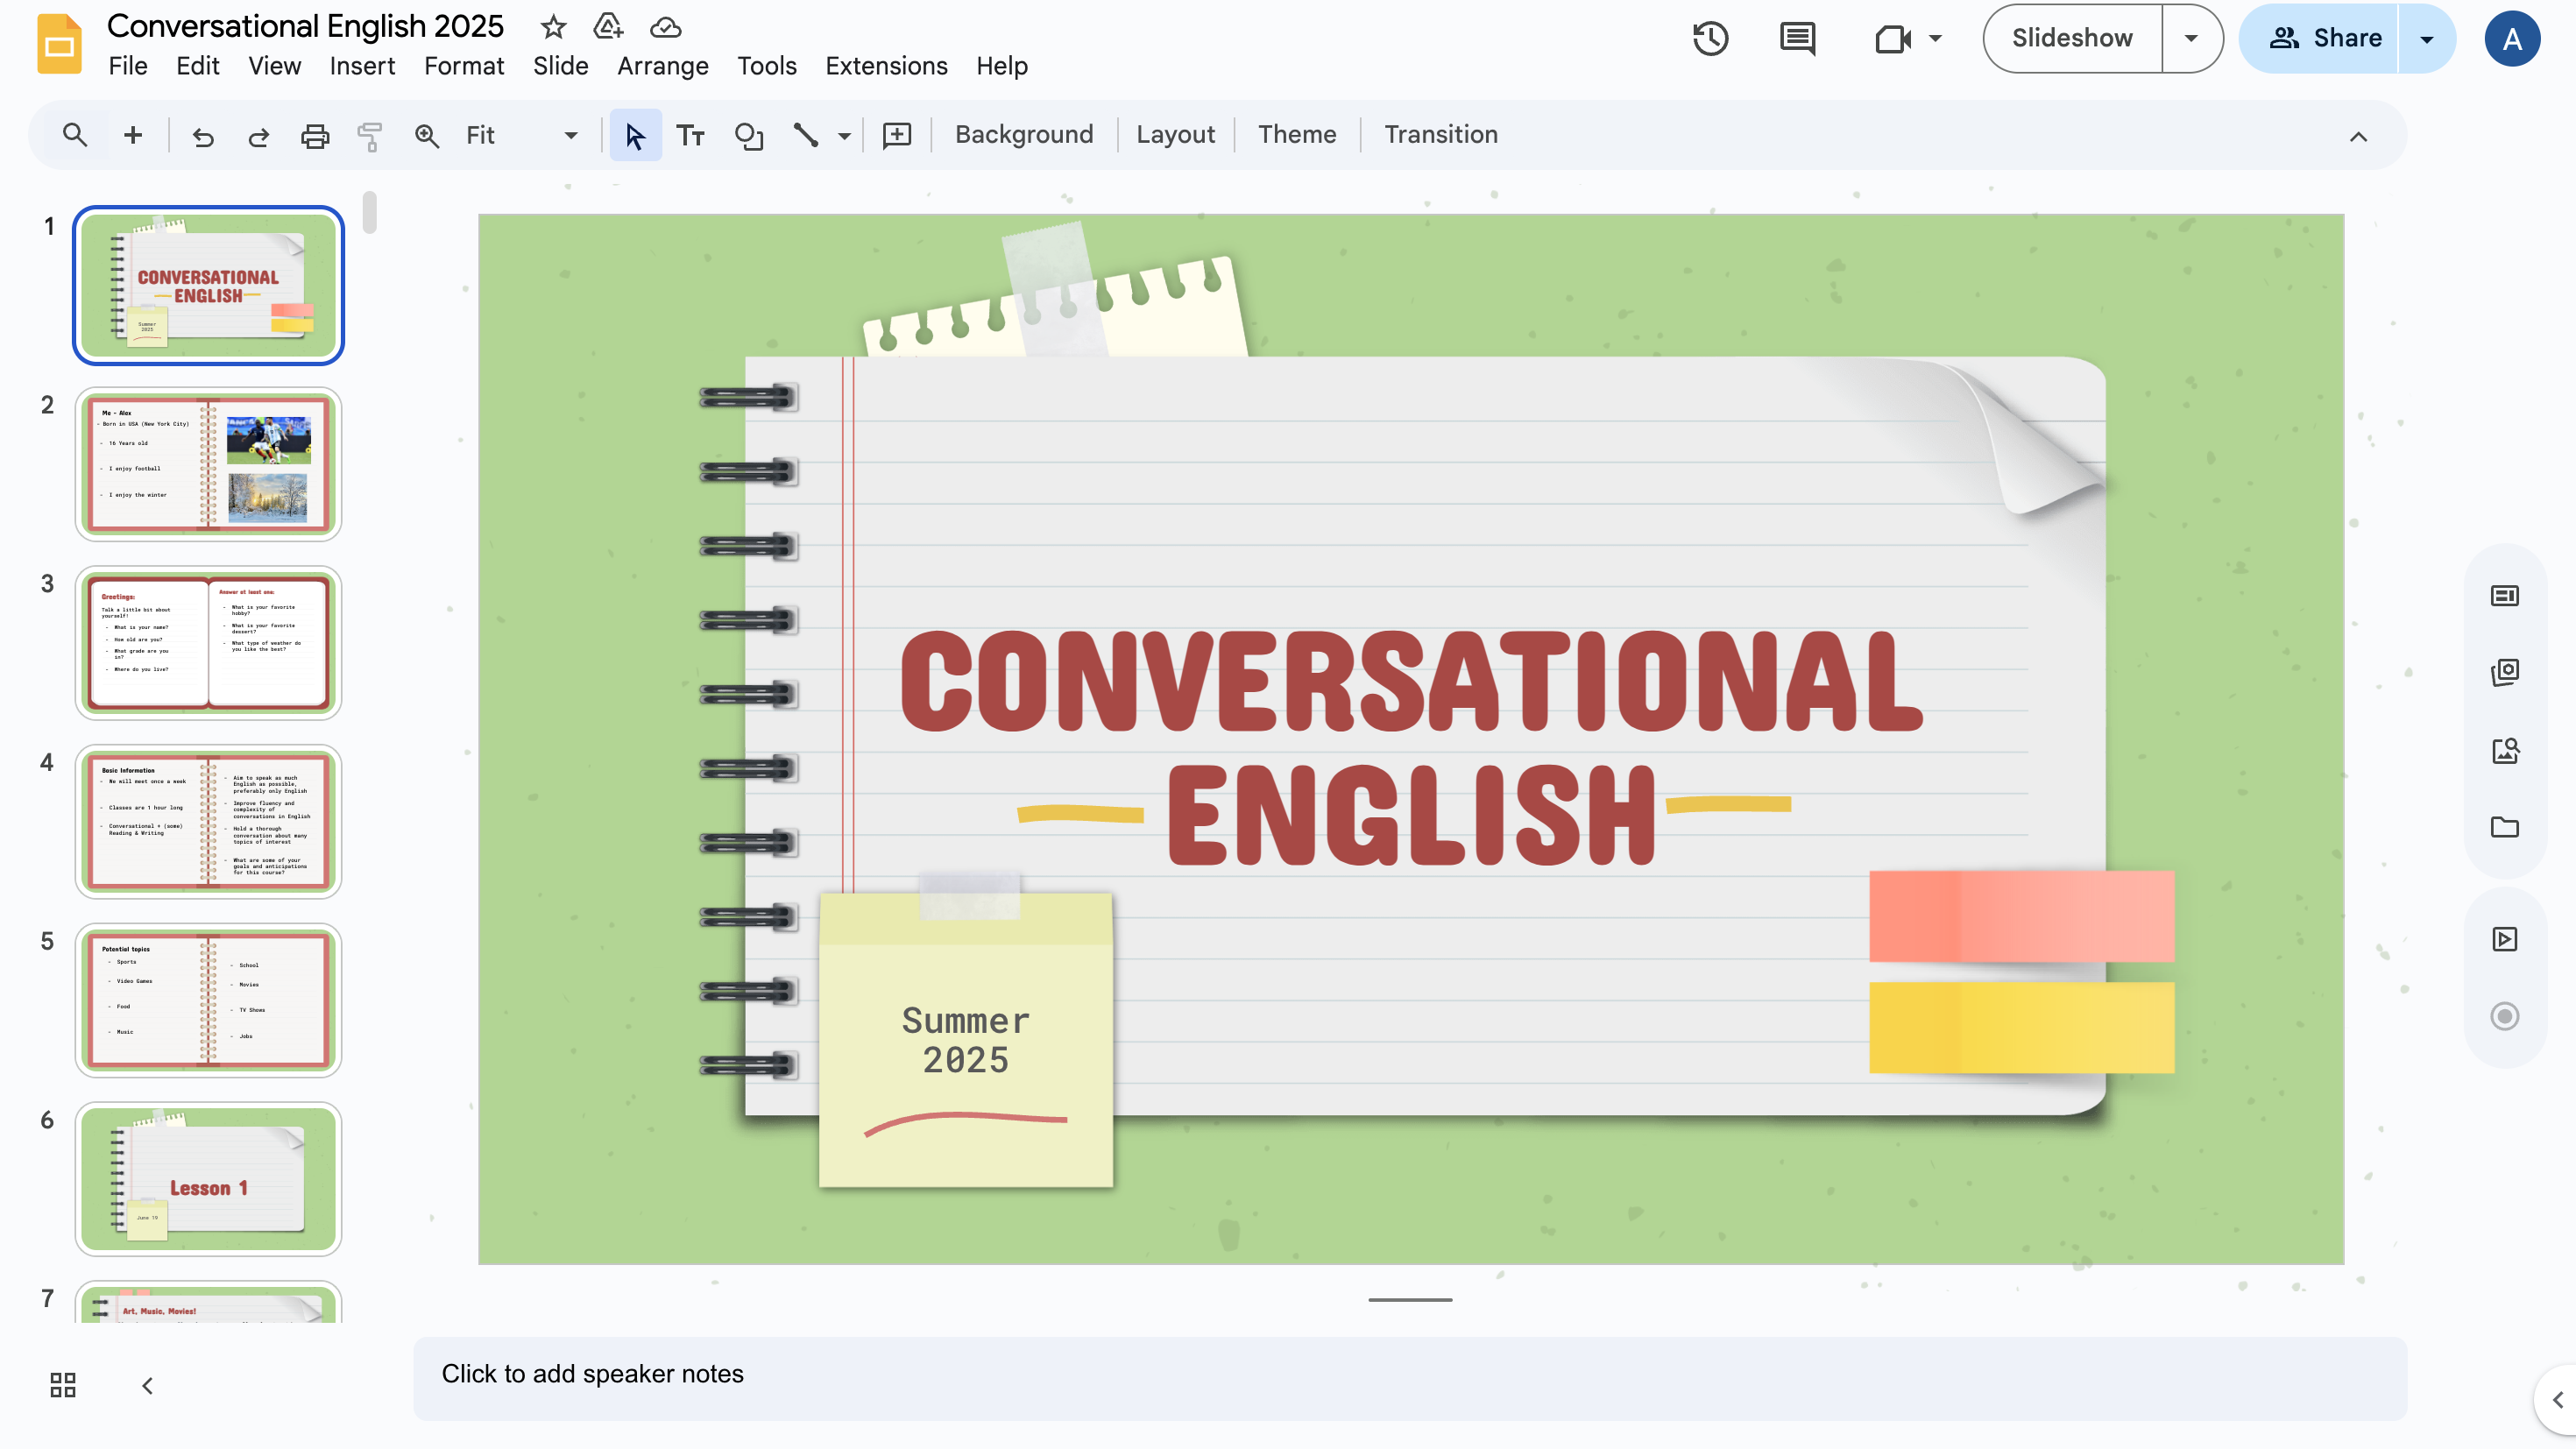This screenshot has height=1449, width=2576.
Task: Select the arrow selection tool
Action: [x=635, y=134]
